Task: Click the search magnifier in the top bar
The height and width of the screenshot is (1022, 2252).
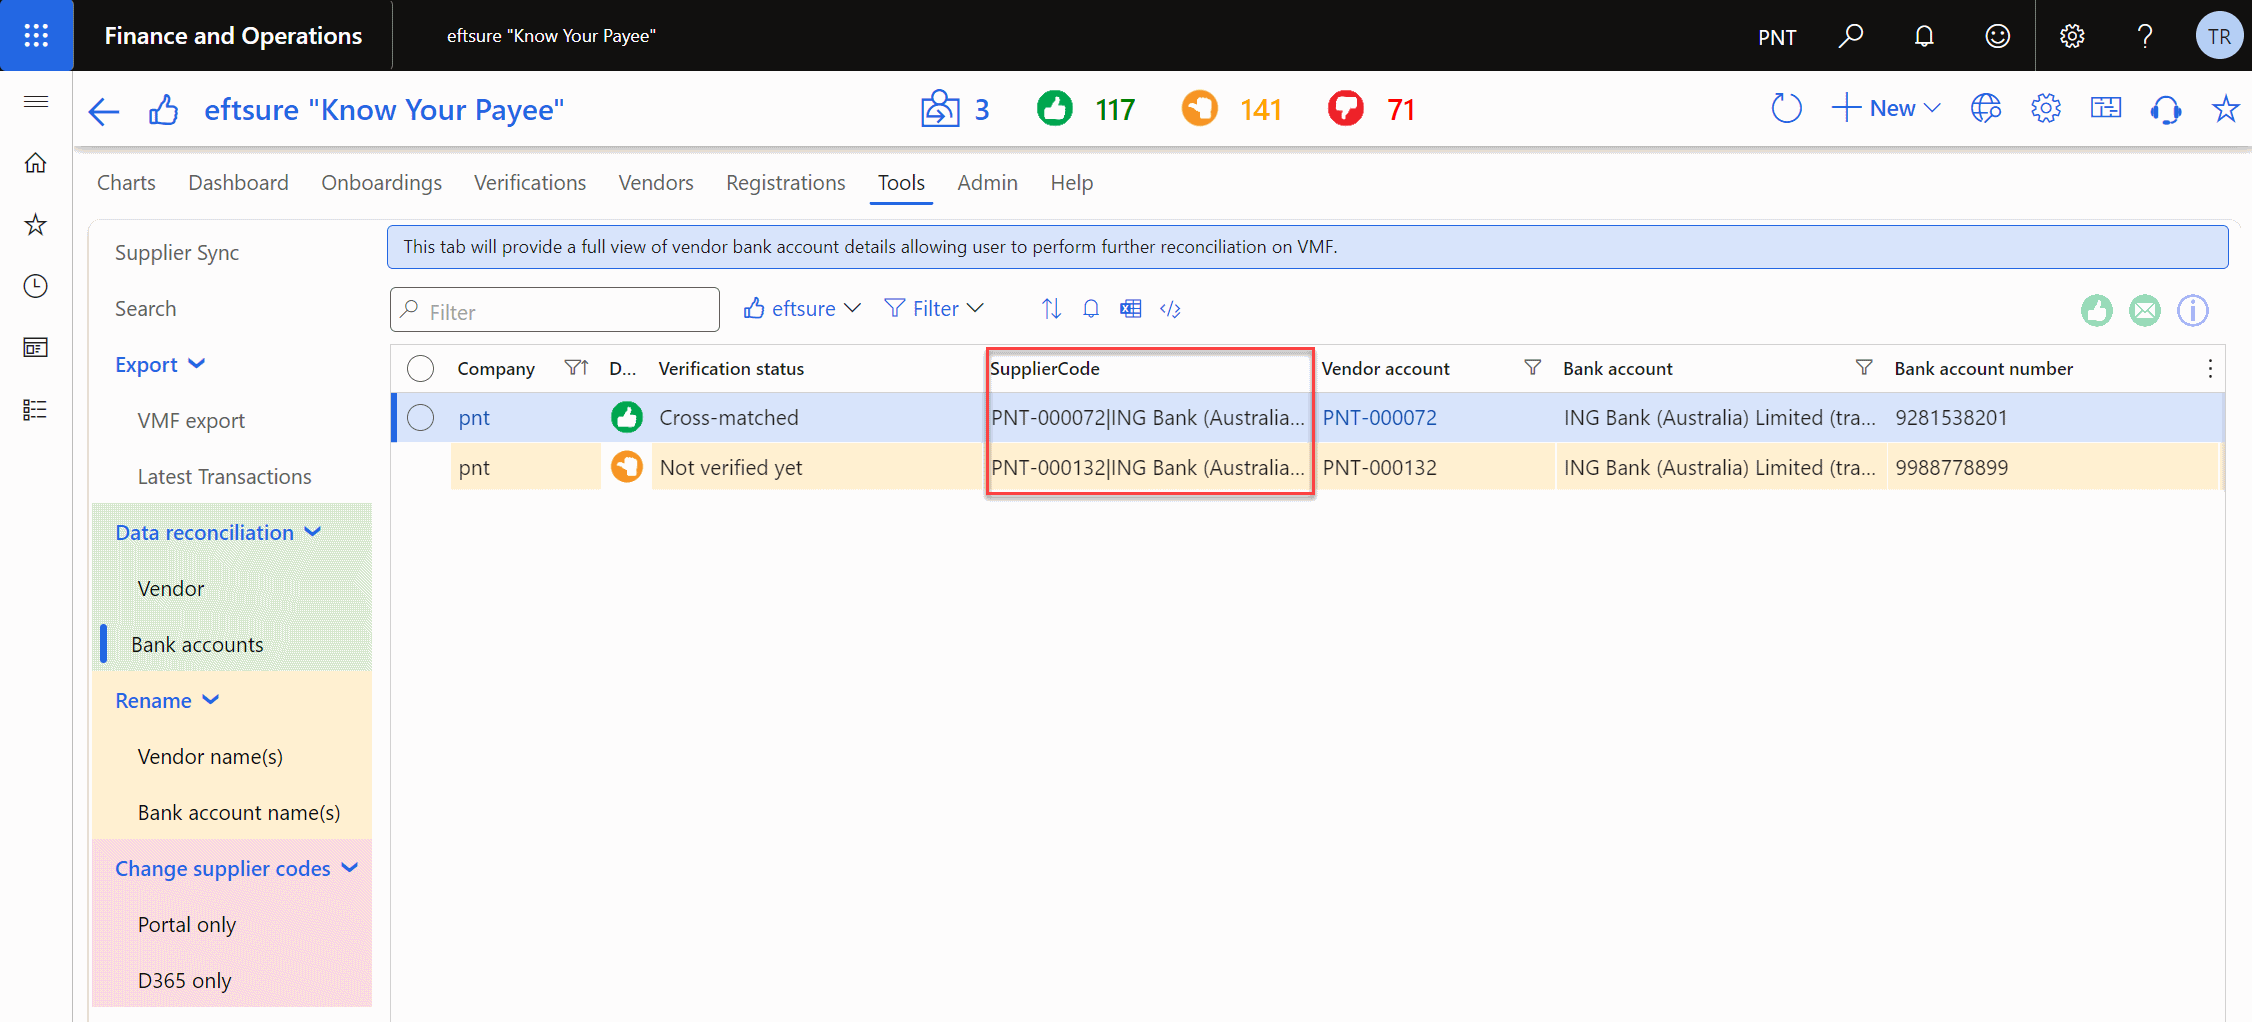Action: [1851, 36]
